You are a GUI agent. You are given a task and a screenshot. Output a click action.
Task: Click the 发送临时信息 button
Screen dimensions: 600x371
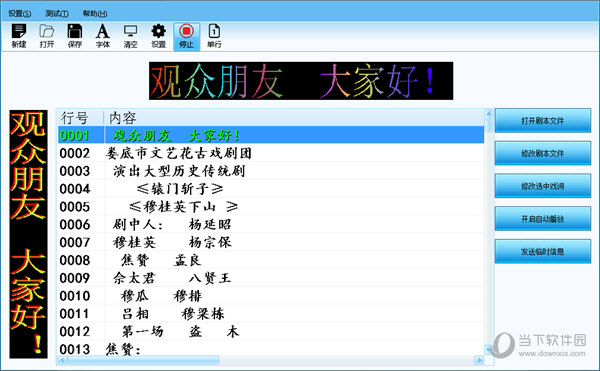pyautogui.click(x=543, y=251)
